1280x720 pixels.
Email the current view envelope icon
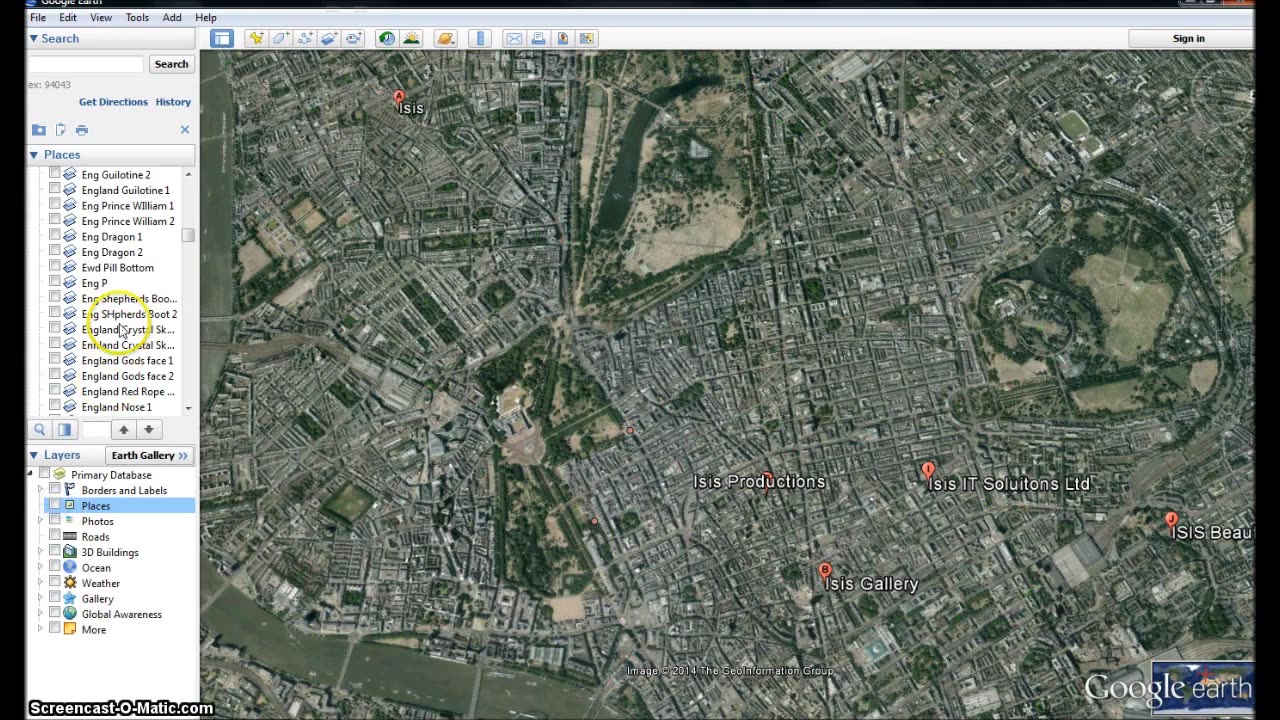514,38
